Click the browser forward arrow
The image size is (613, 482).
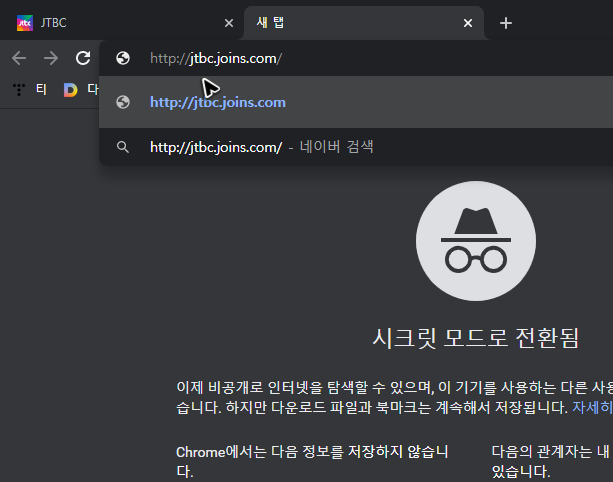coord(51,58)
